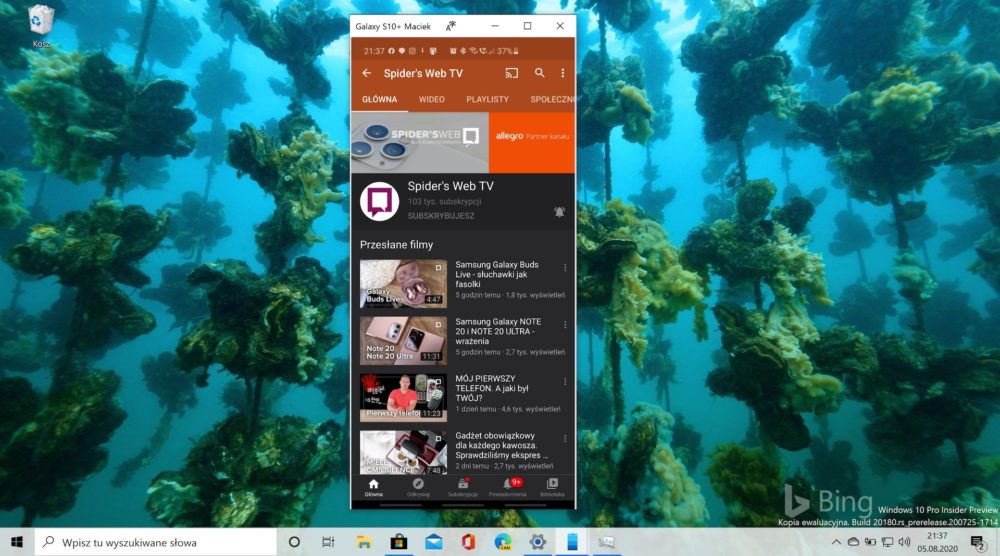The height and width of the screenshot is (556, 1000).
Task: Open Settings gear in taskbar
Action: point(538,542)
